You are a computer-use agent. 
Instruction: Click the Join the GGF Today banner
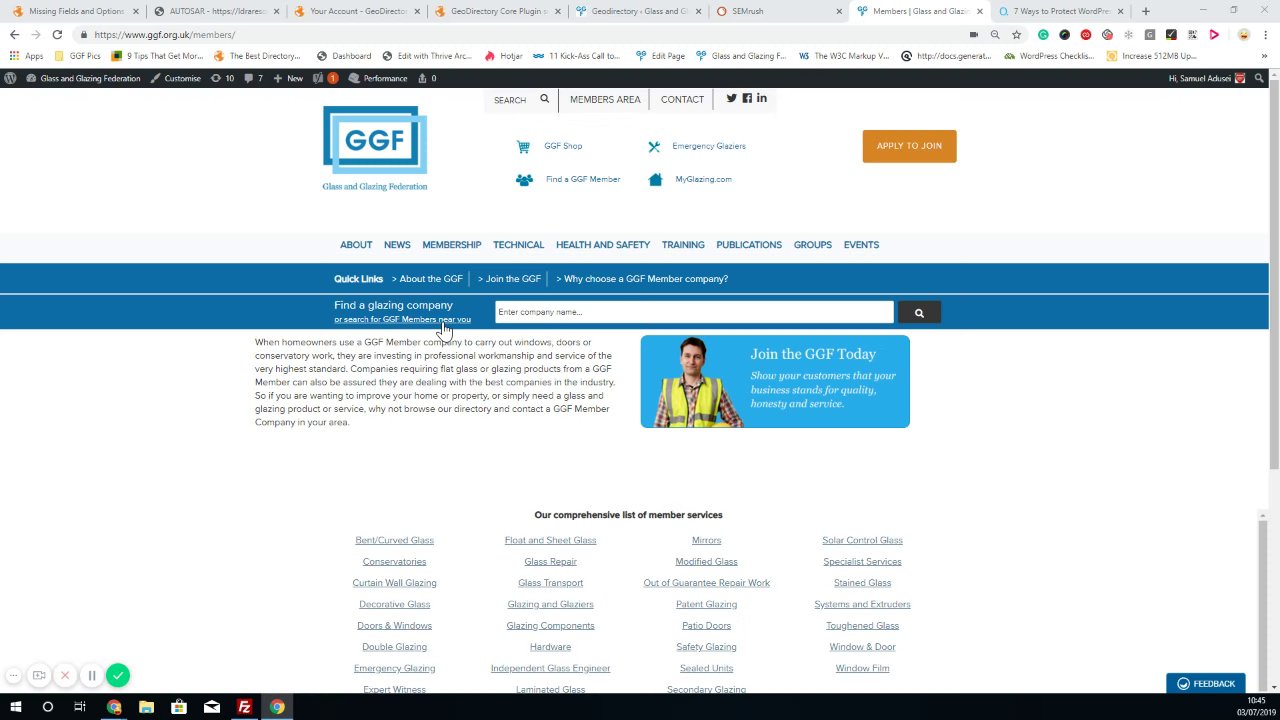[775, 382]
